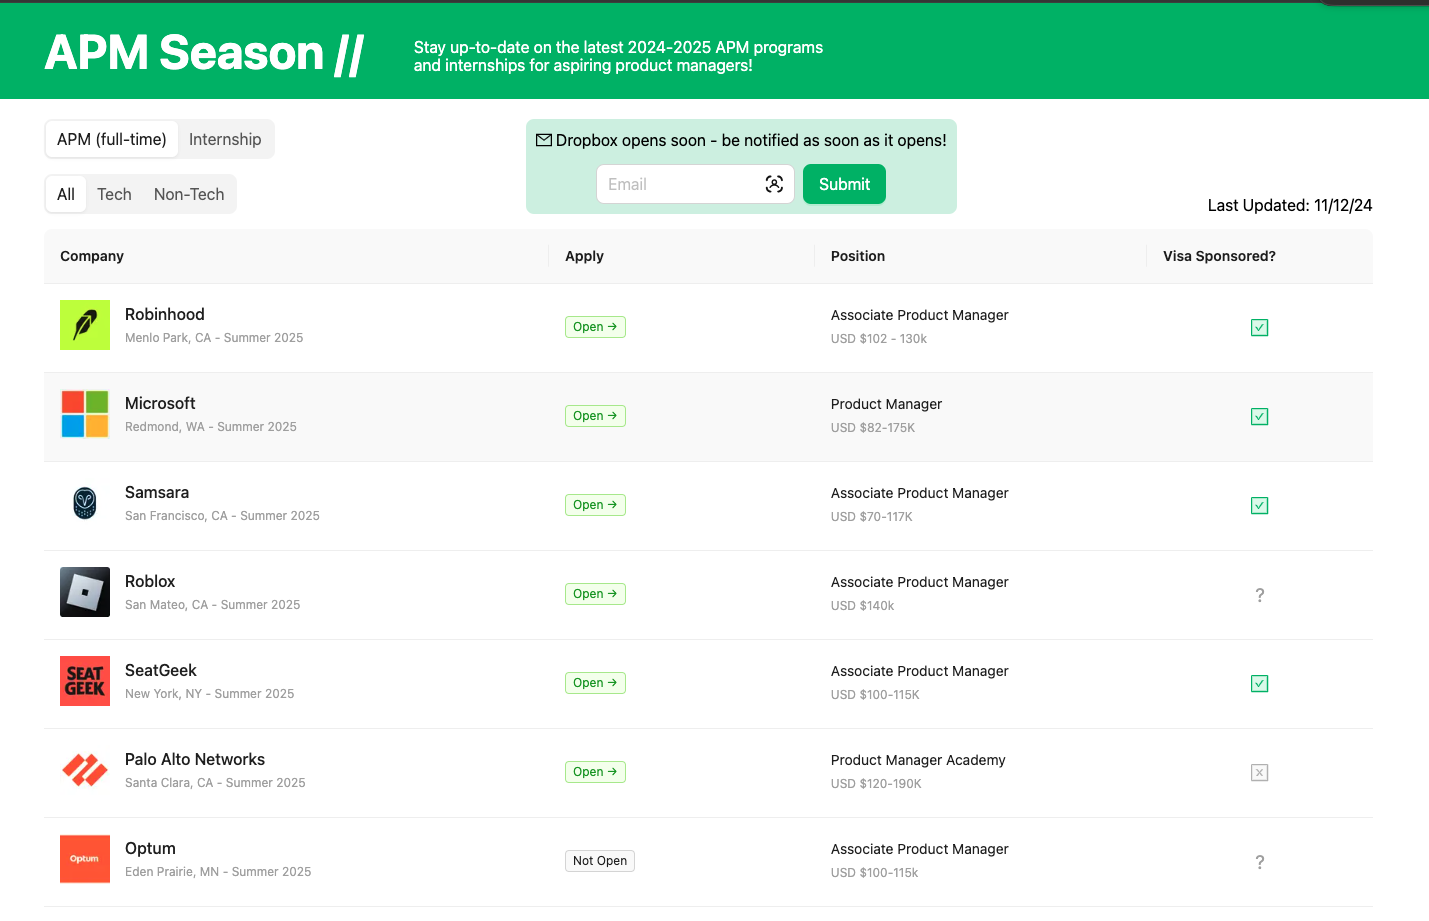
Task: Click the SeatGeek red logo
Action: [x=85, y=681]
